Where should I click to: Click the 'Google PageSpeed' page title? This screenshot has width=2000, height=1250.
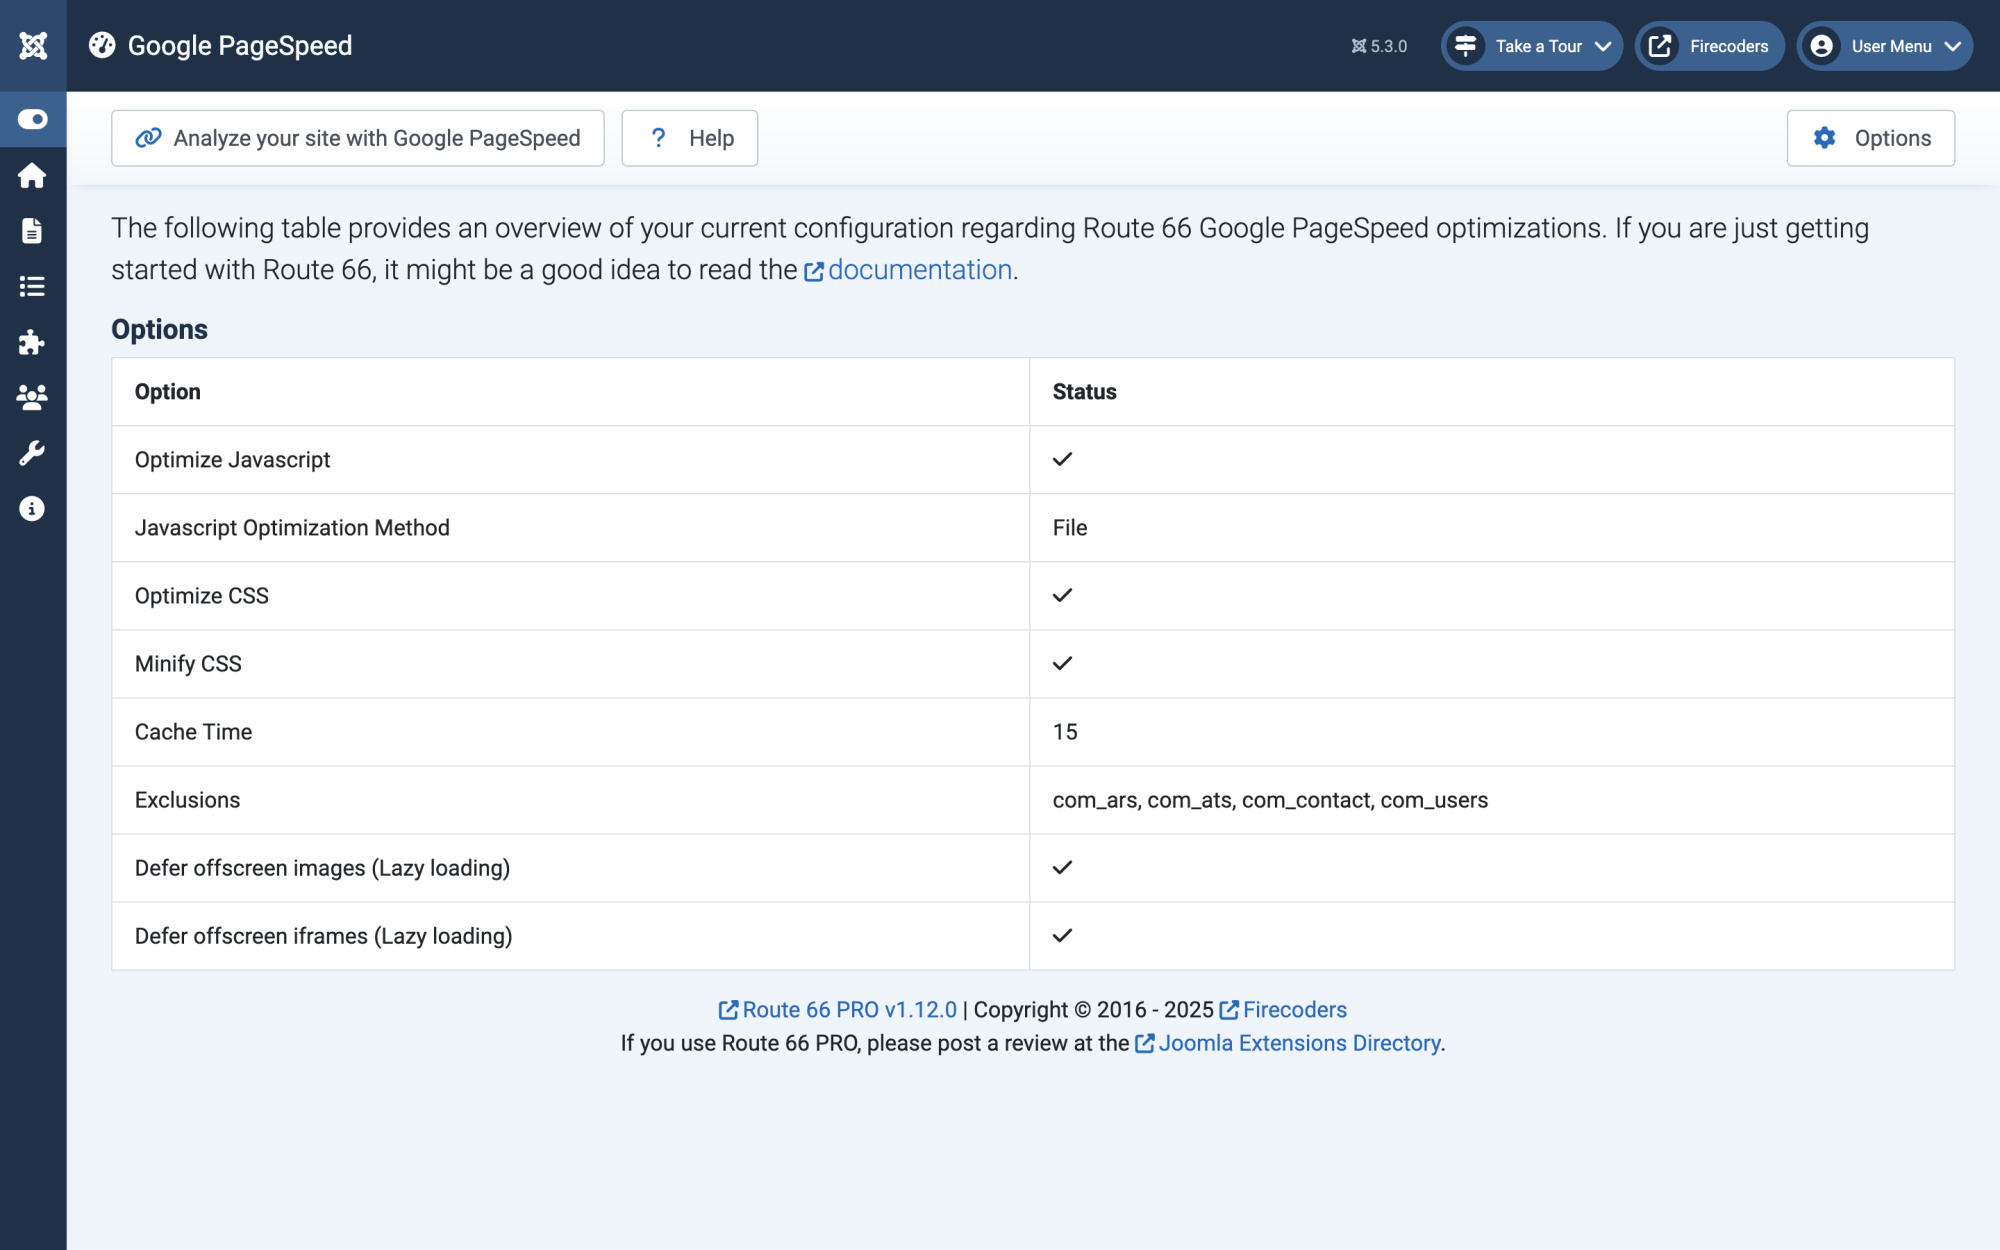coord(240,46)
